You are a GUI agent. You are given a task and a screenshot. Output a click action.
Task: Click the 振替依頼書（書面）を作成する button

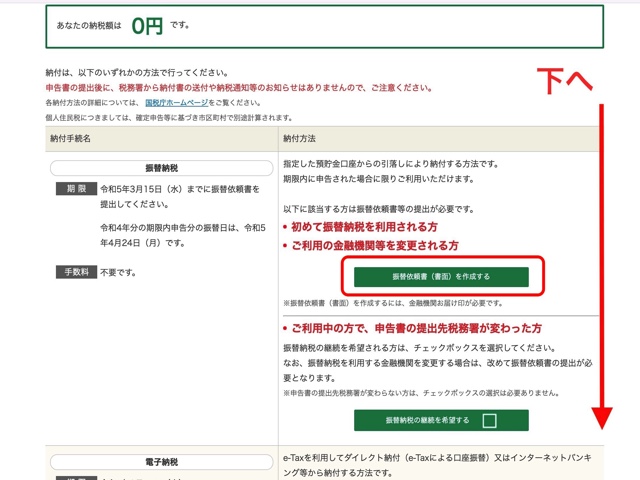click(x=441, y=276)
